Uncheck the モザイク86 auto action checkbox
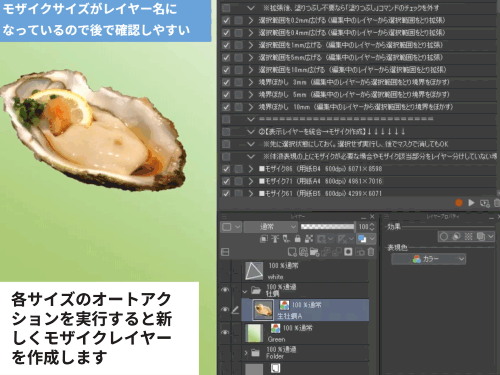This screenshot has height=375, width=500. pos(226,169)
